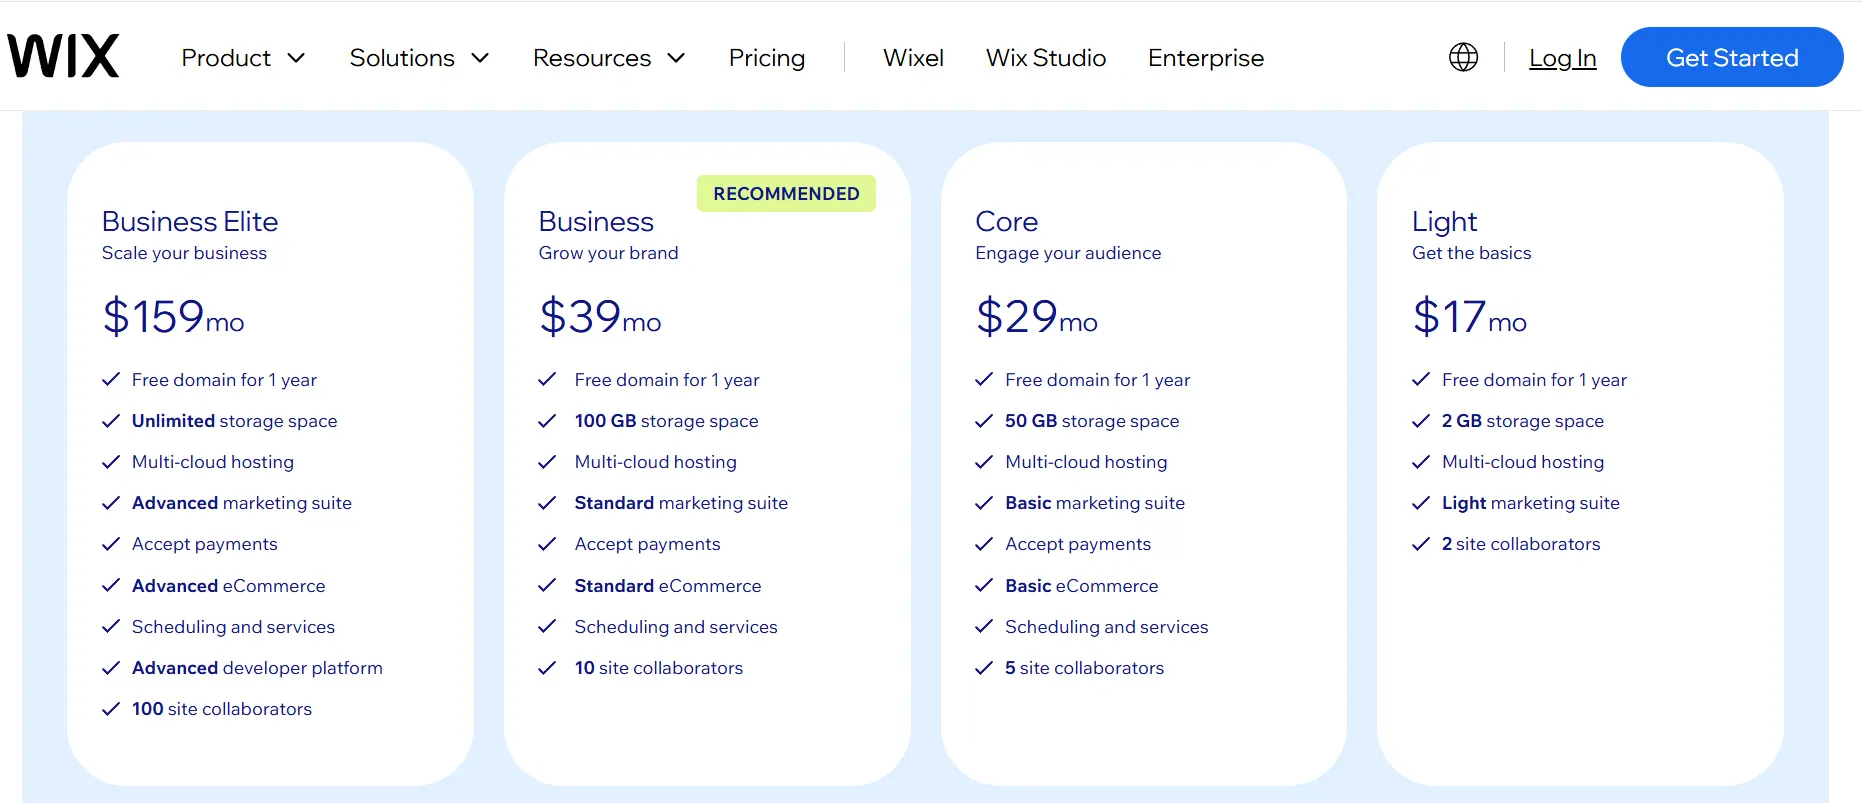Open the language selector globe icon
Screen dimensions: 1862x803
point(1463,57)
